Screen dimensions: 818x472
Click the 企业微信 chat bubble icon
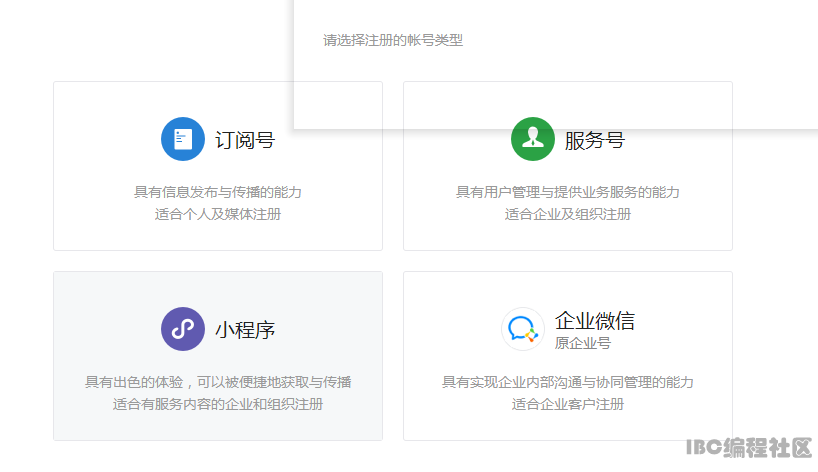tap(523, 329)
